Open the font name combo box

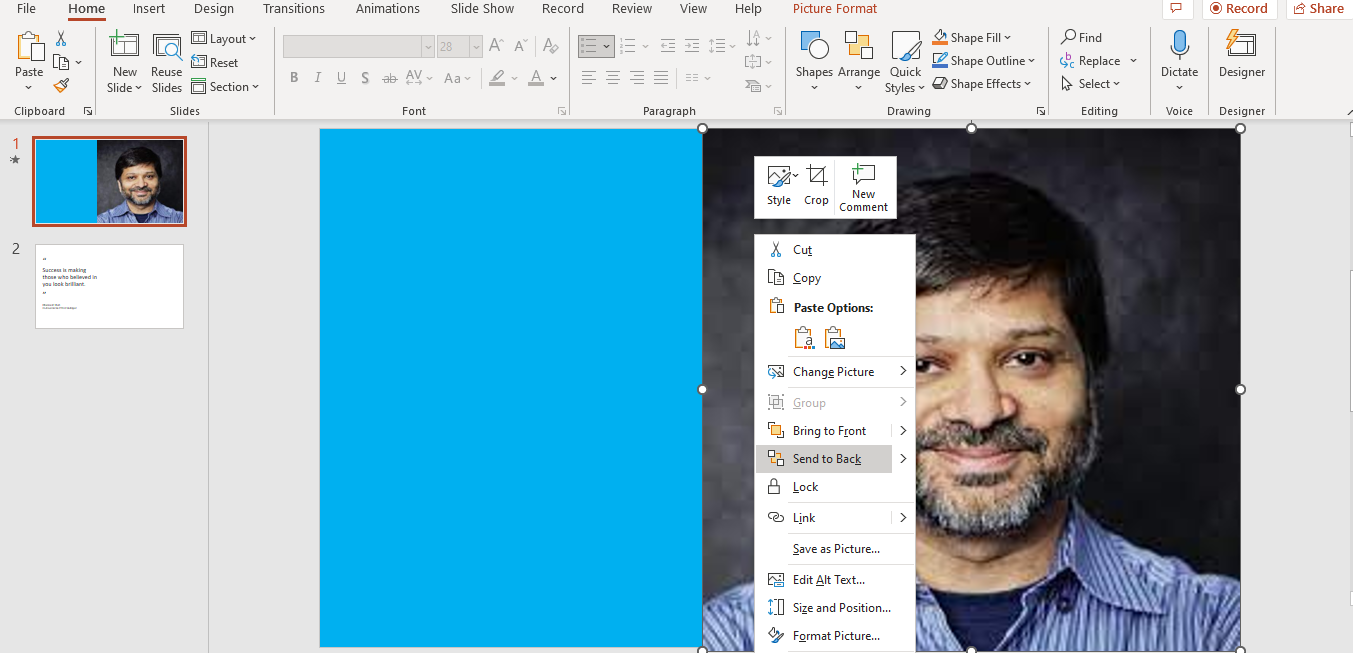359,46
